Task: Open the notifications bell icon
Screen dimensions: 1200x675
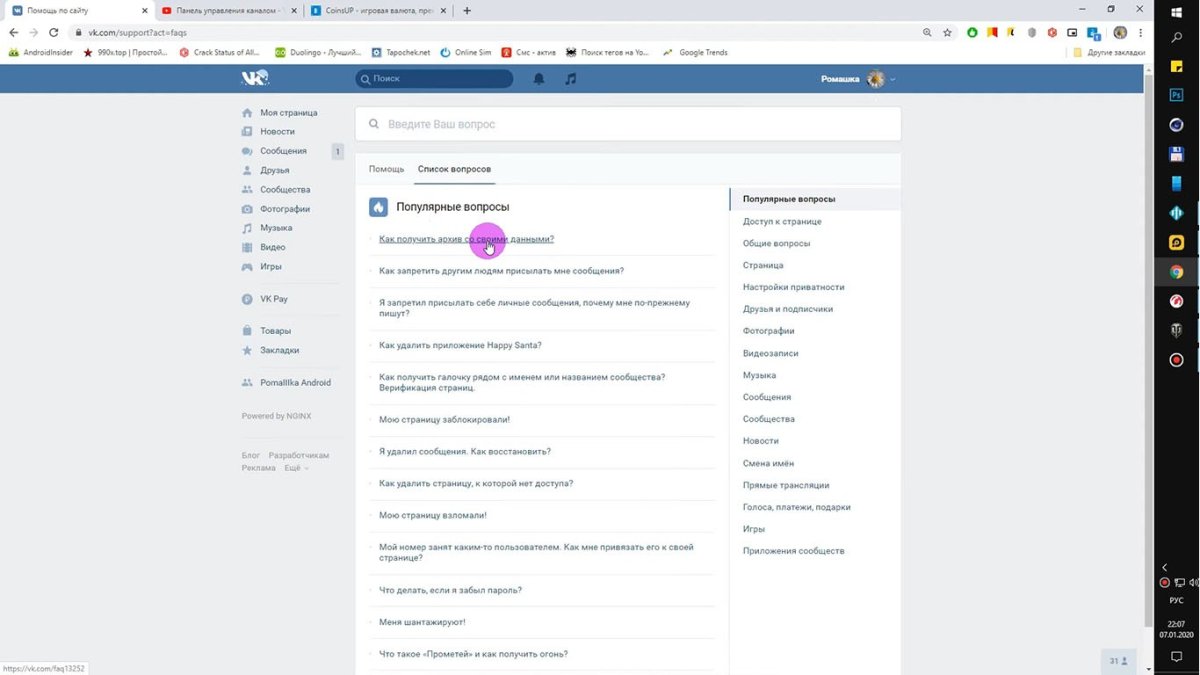Action: coord(539,79)
